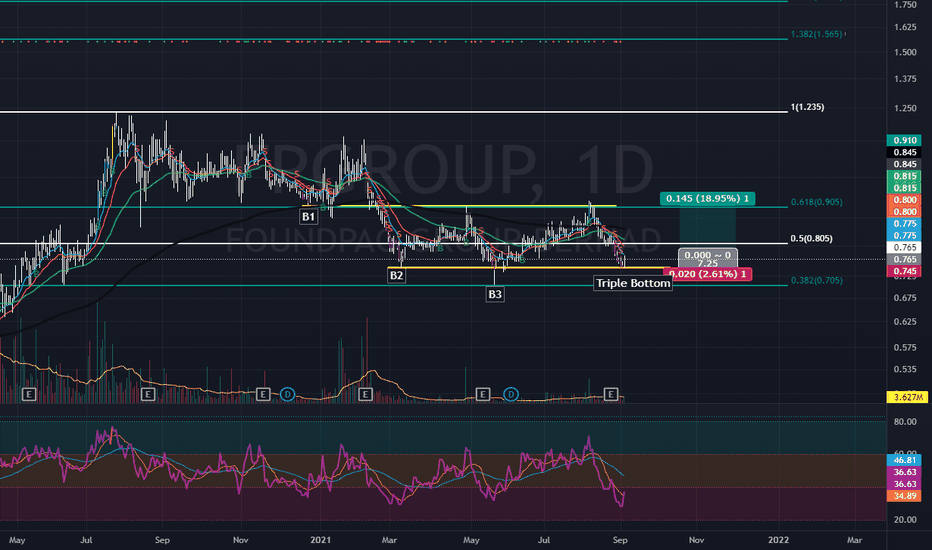Select the 0.618(0.905) Fibonacci level label
The height and width of the screenshot is (550, 932).
pos(817,202)
